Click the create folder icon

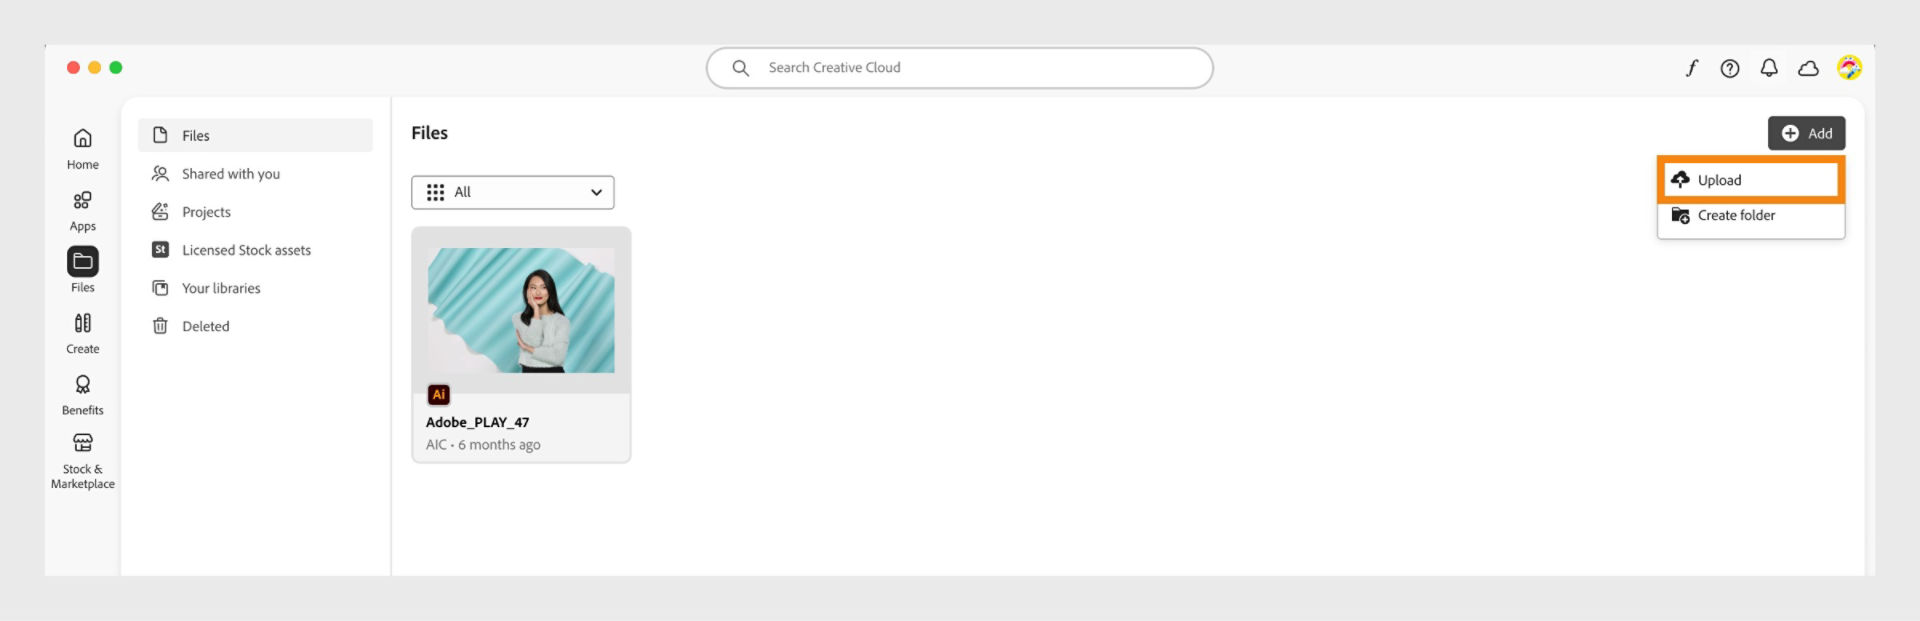1680,215
